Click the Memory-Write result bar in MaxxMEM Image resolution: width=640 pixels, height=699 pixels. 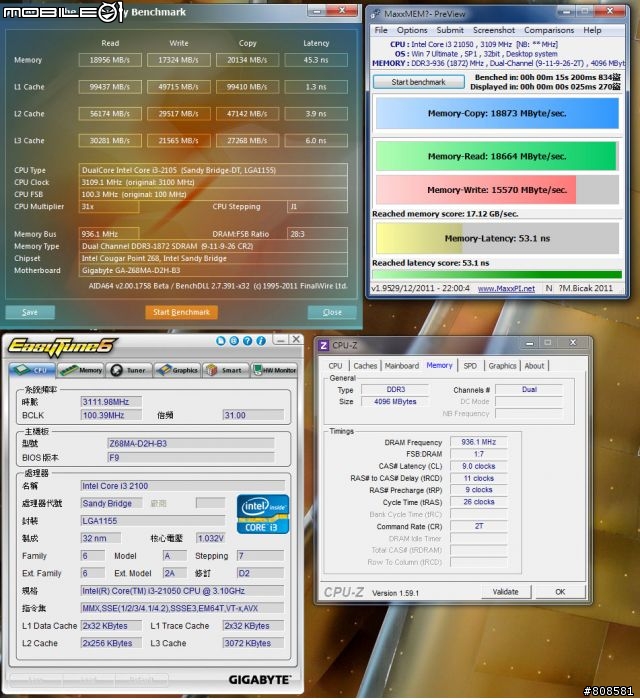point(497,190)
